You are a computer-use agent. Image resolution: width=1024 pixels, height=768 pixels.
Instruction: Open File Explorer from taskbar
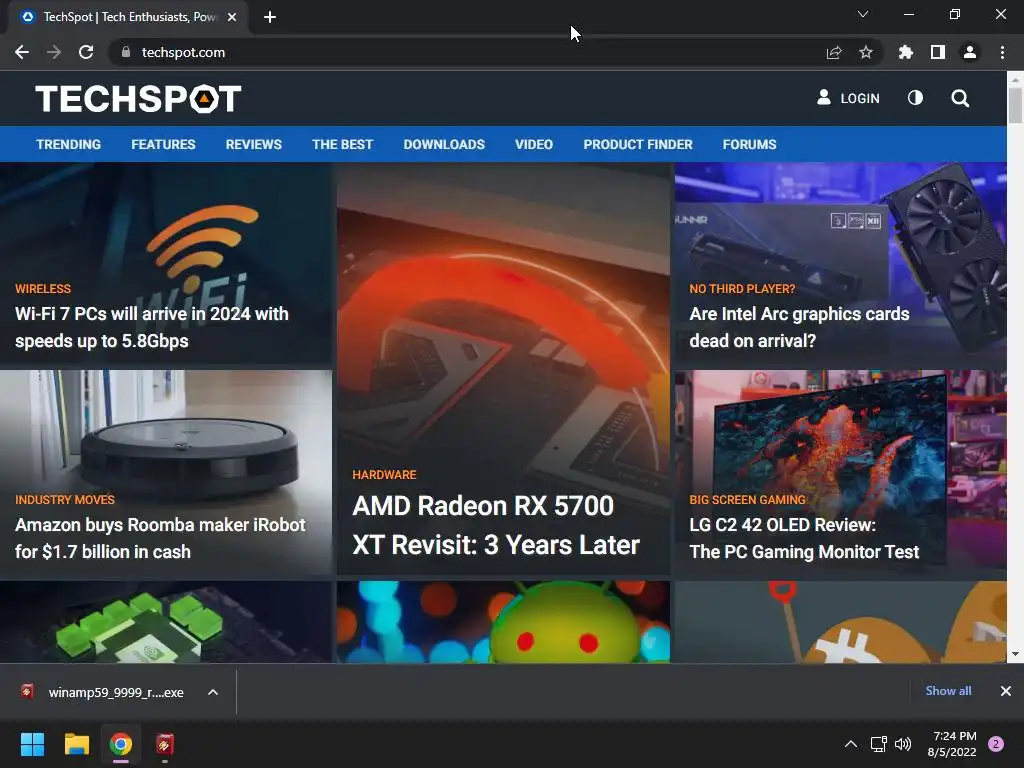click(x=76, y=744)
